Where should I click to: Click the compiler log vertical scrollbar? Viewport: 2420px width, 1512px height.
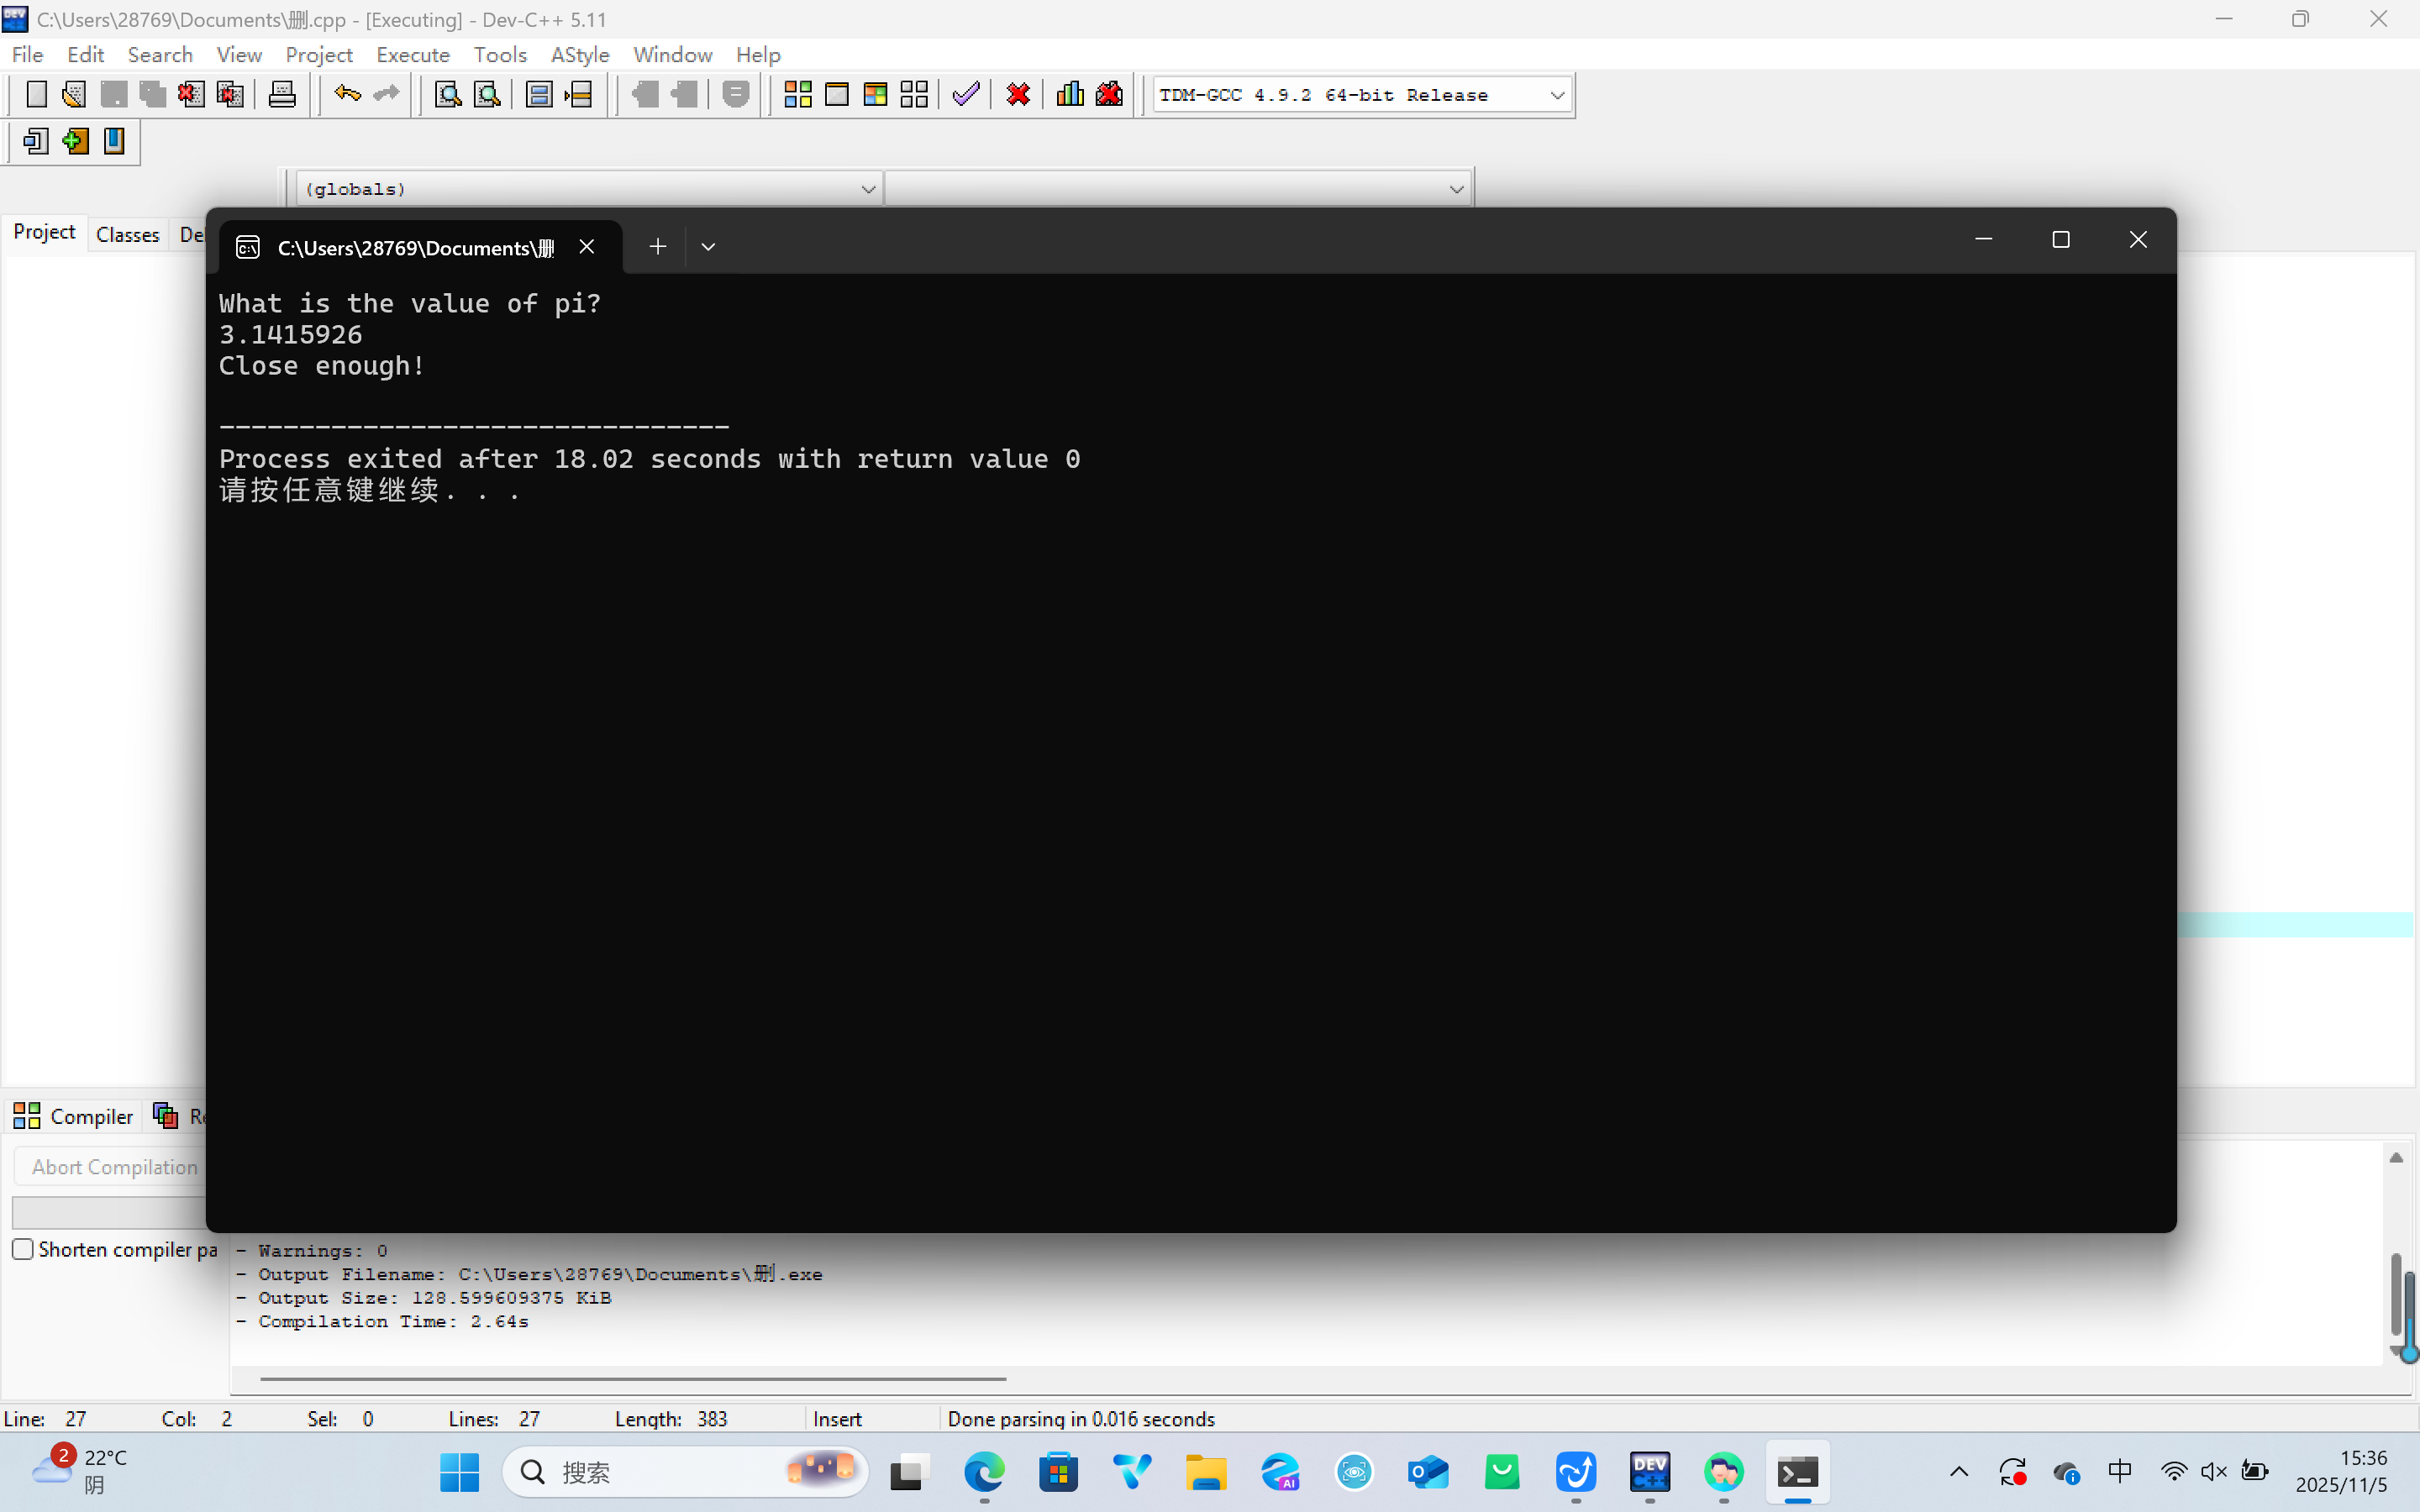click(2395, 1290)
